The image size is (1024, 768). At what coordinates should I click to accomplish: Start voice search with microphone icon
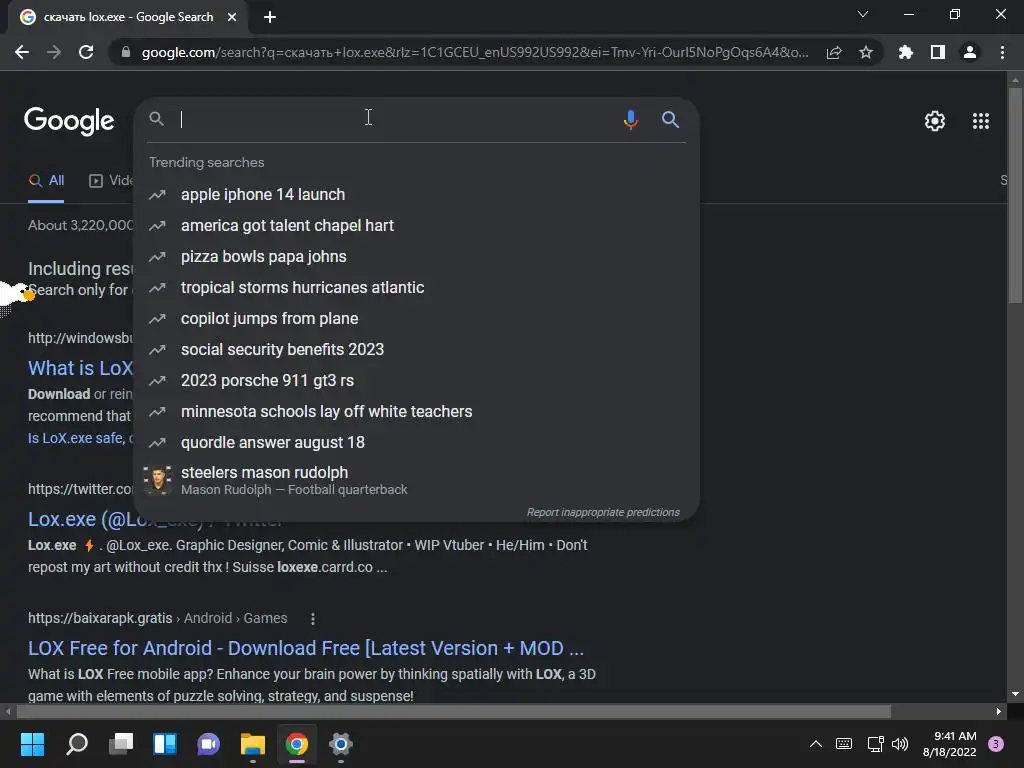coord(630,120)
